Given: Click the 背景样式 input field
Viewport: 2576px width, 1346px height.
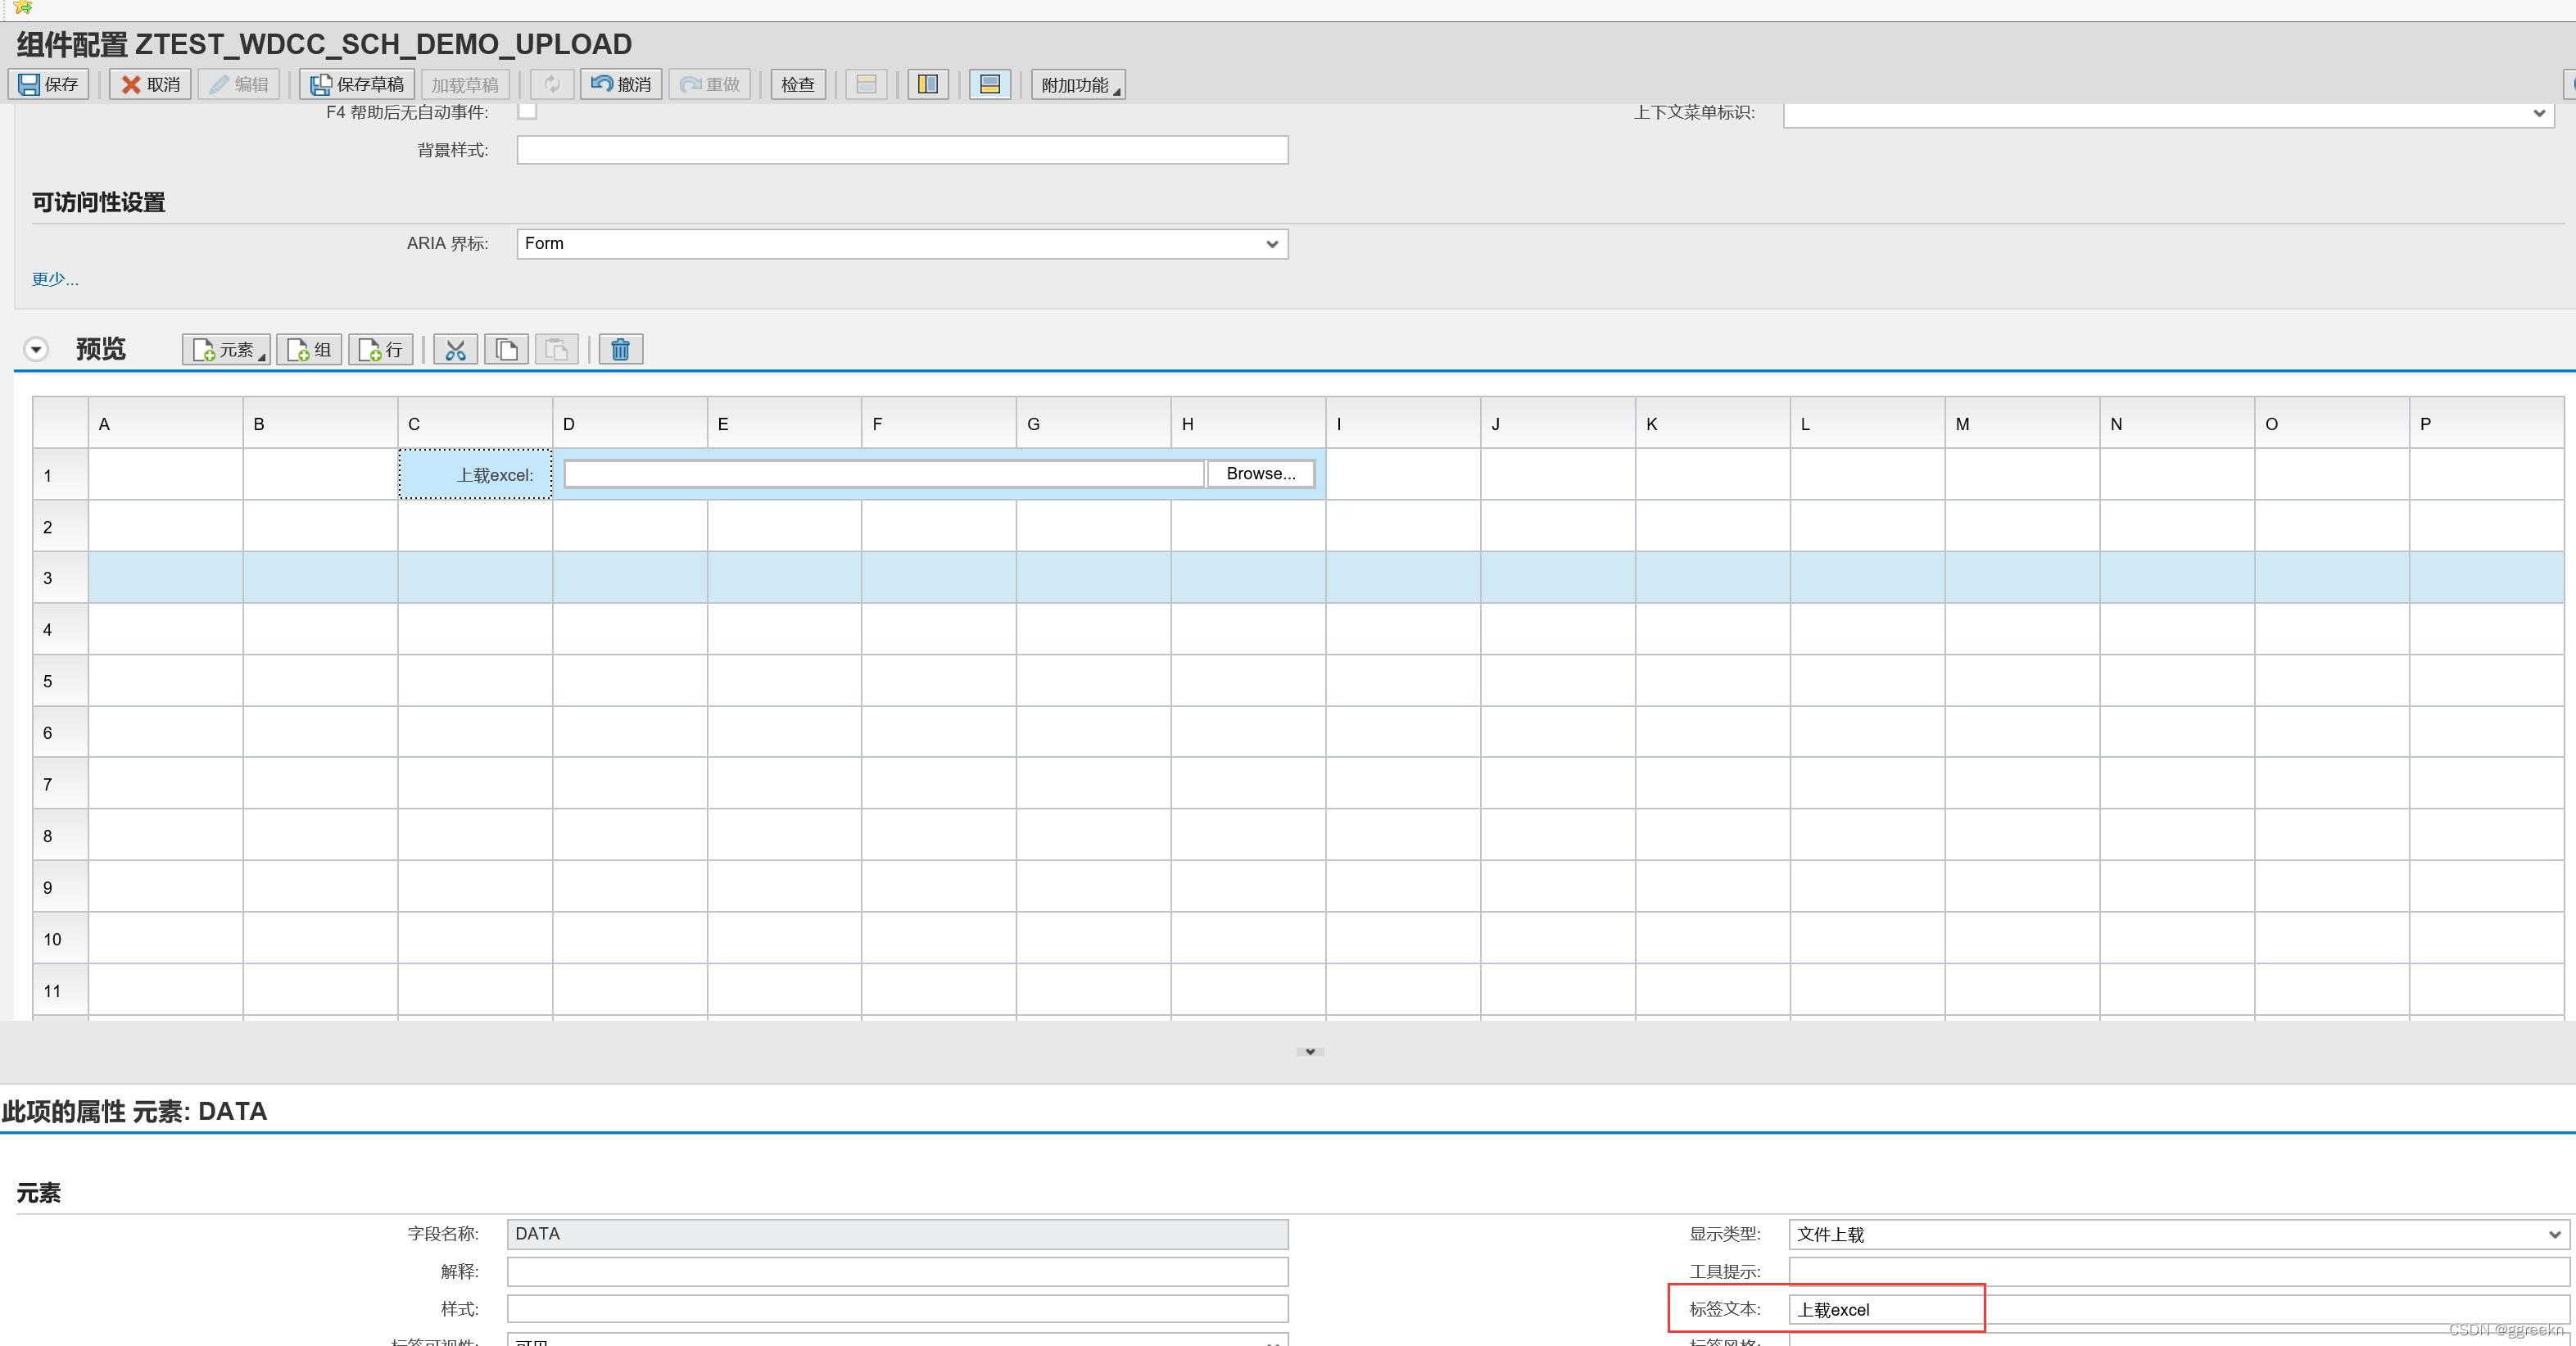Looking at the screenshot, I should pos(902,150).
